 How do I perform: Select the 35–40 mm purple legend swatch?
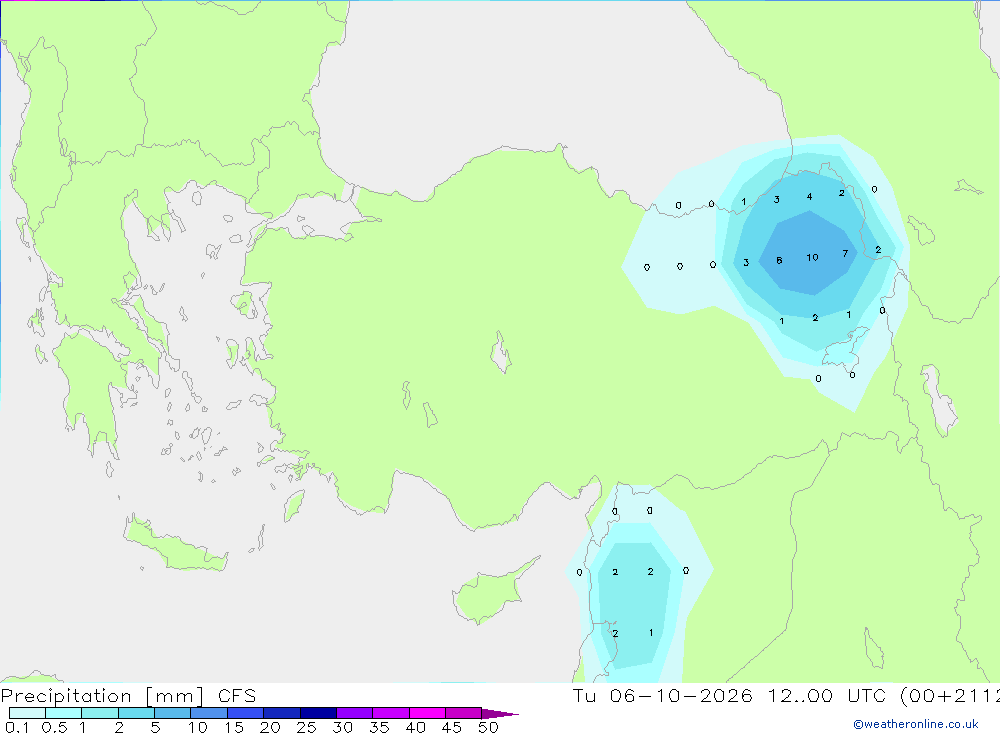391,713
